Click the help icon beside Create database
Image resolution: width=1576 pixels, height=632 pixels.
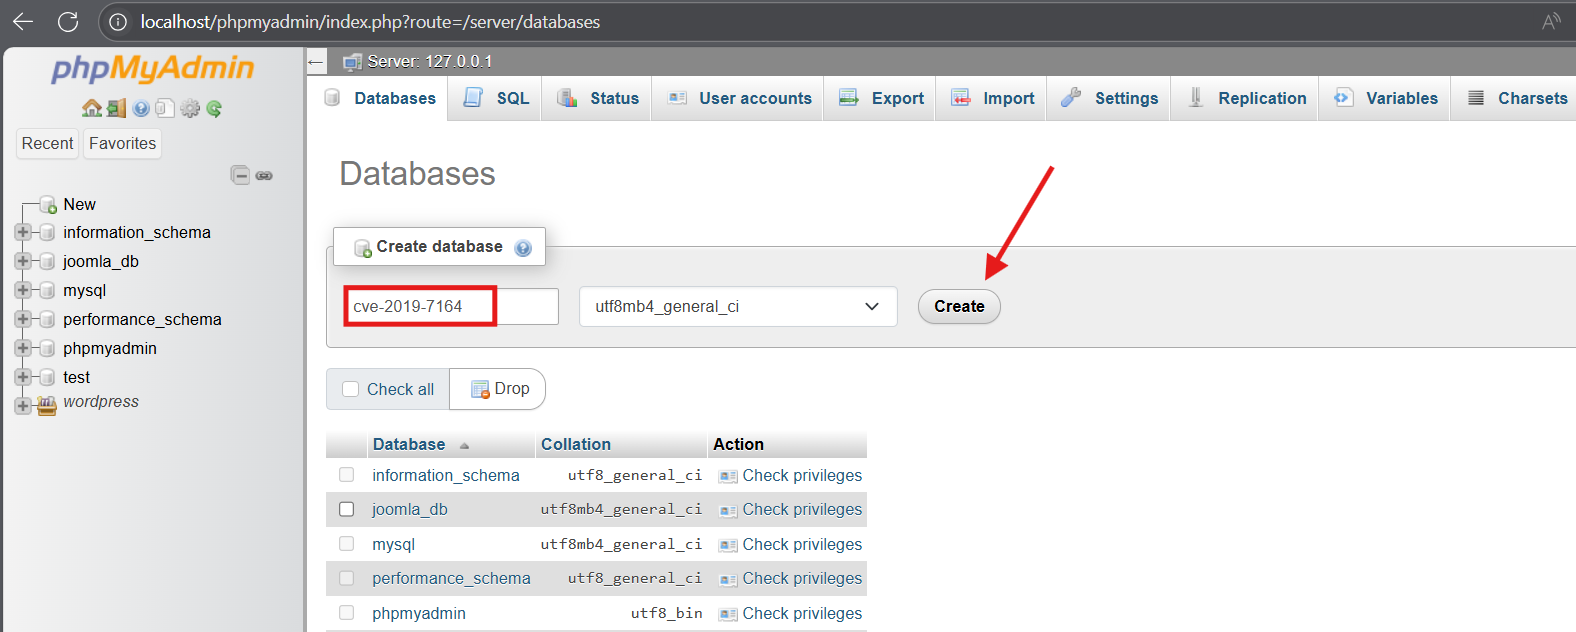[x=523, y=248]
